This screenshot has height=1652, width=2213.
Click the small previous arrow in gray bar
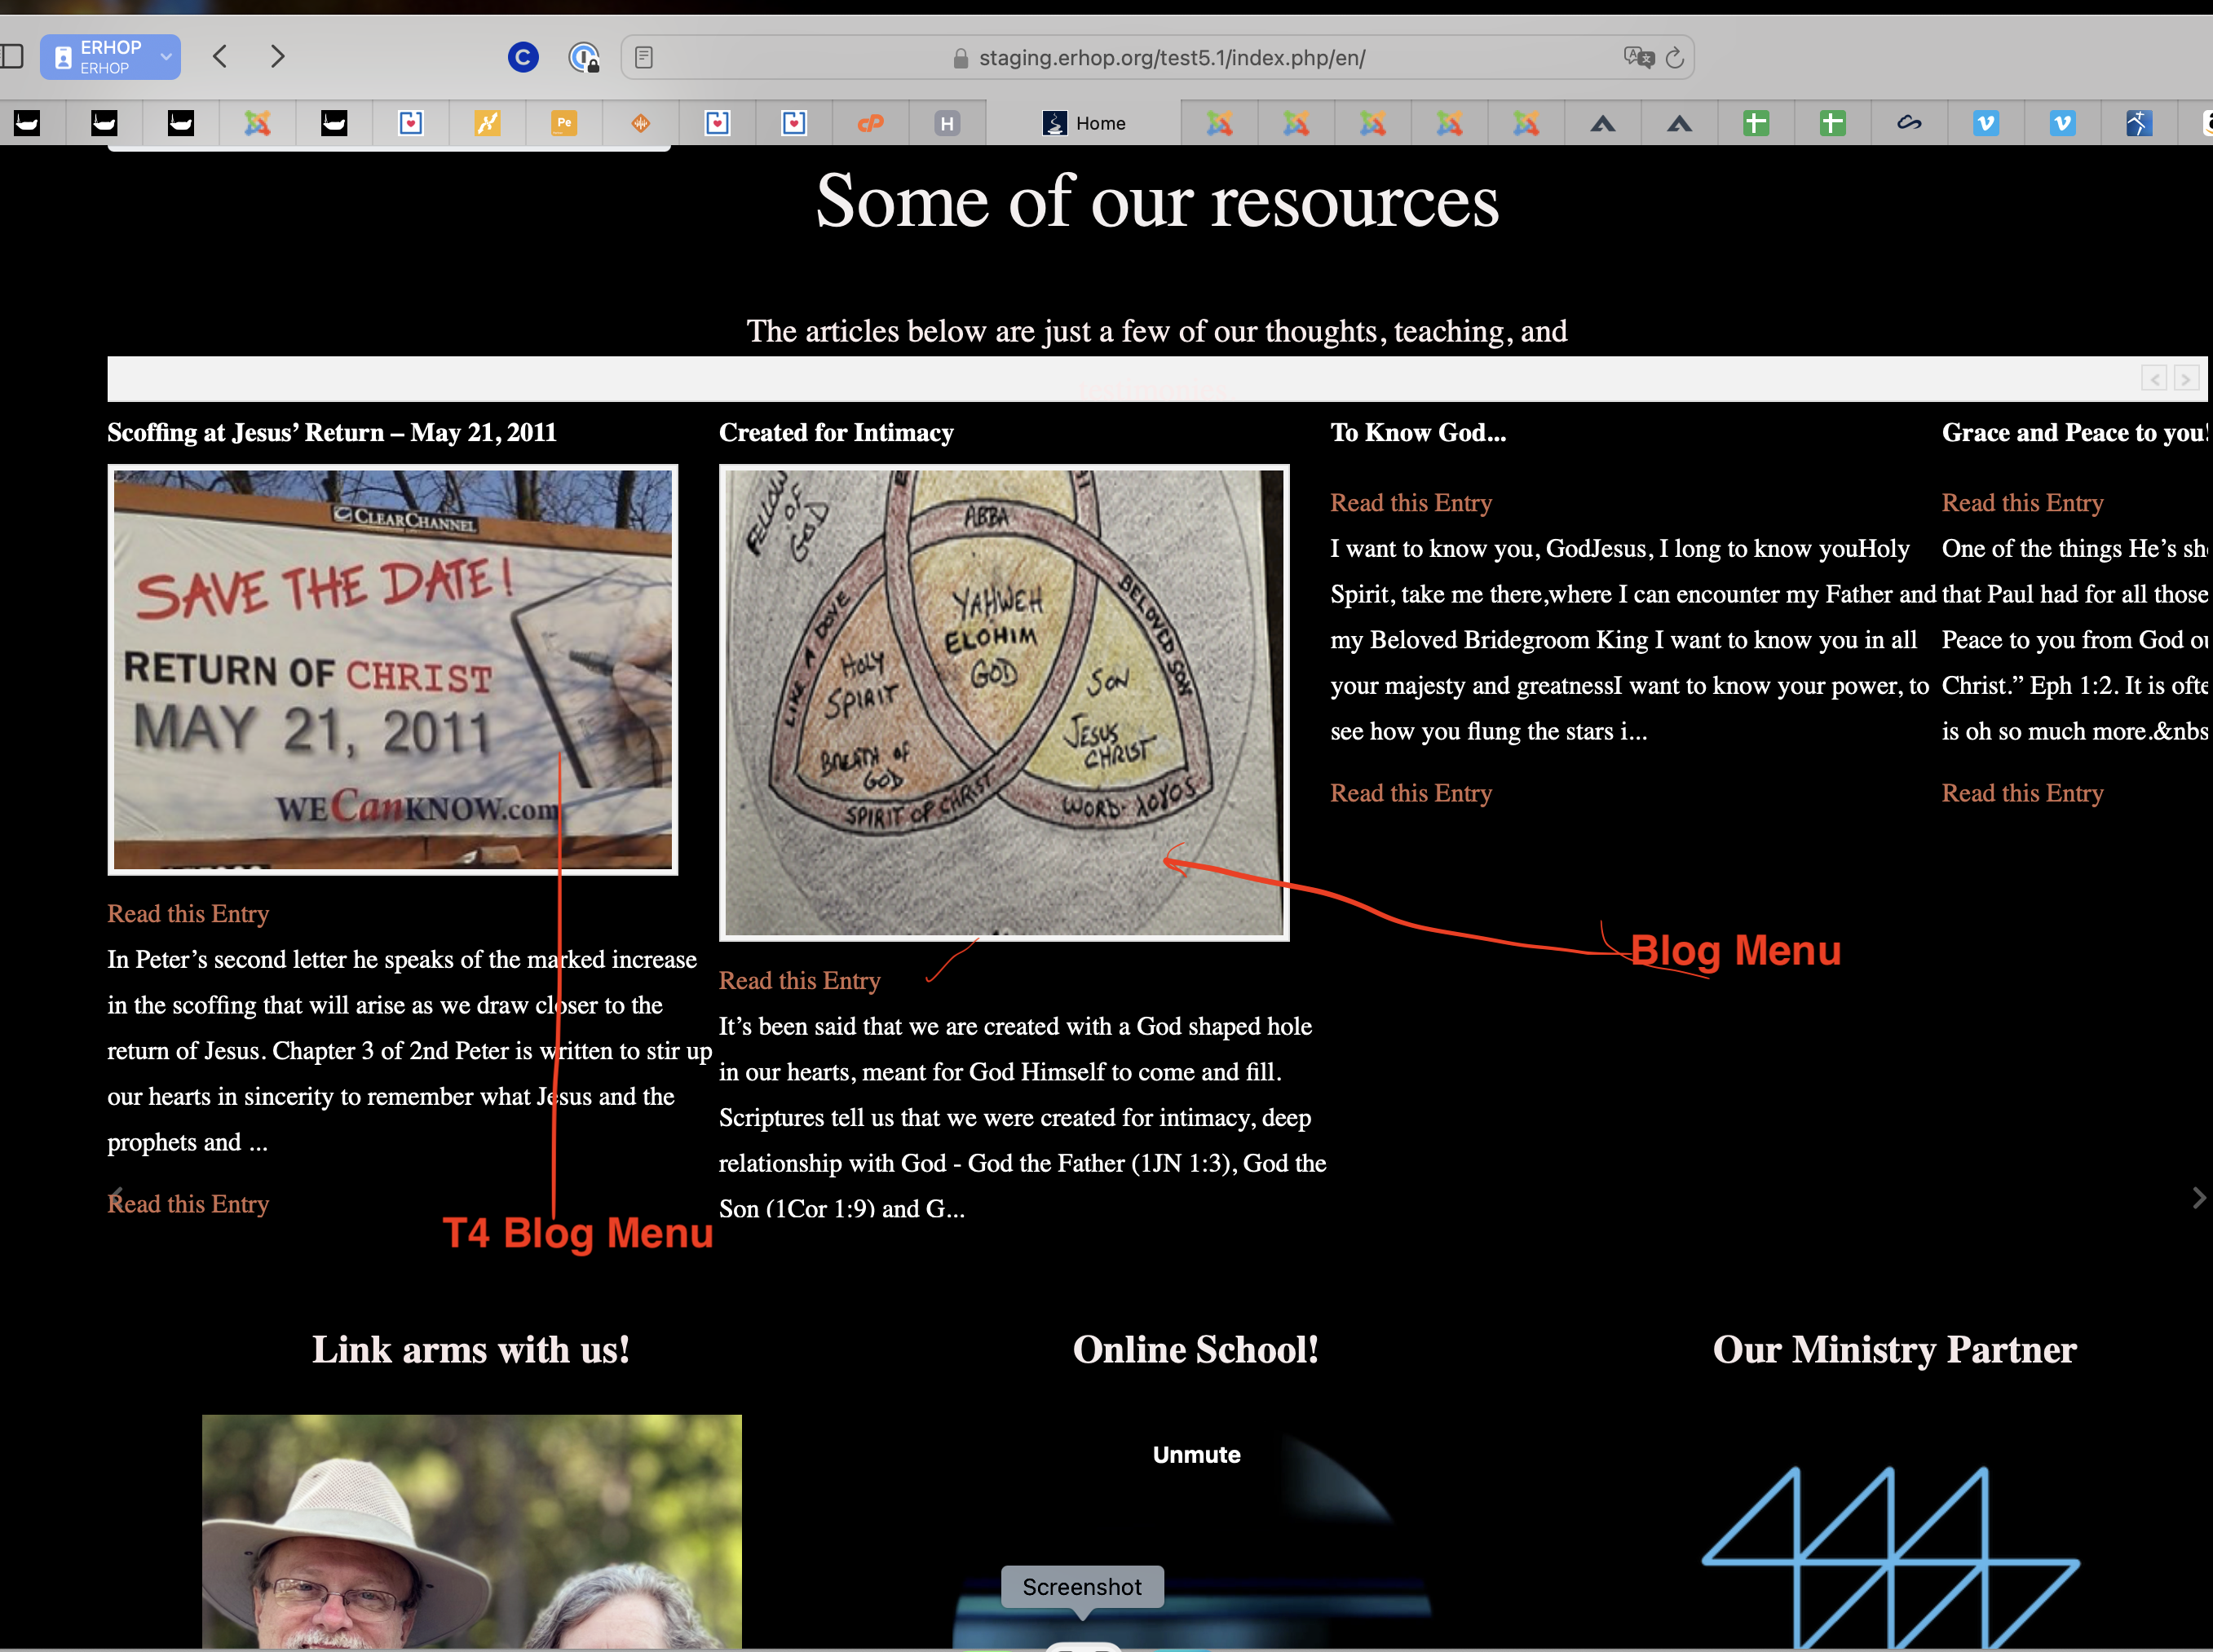pos(2154,379)
